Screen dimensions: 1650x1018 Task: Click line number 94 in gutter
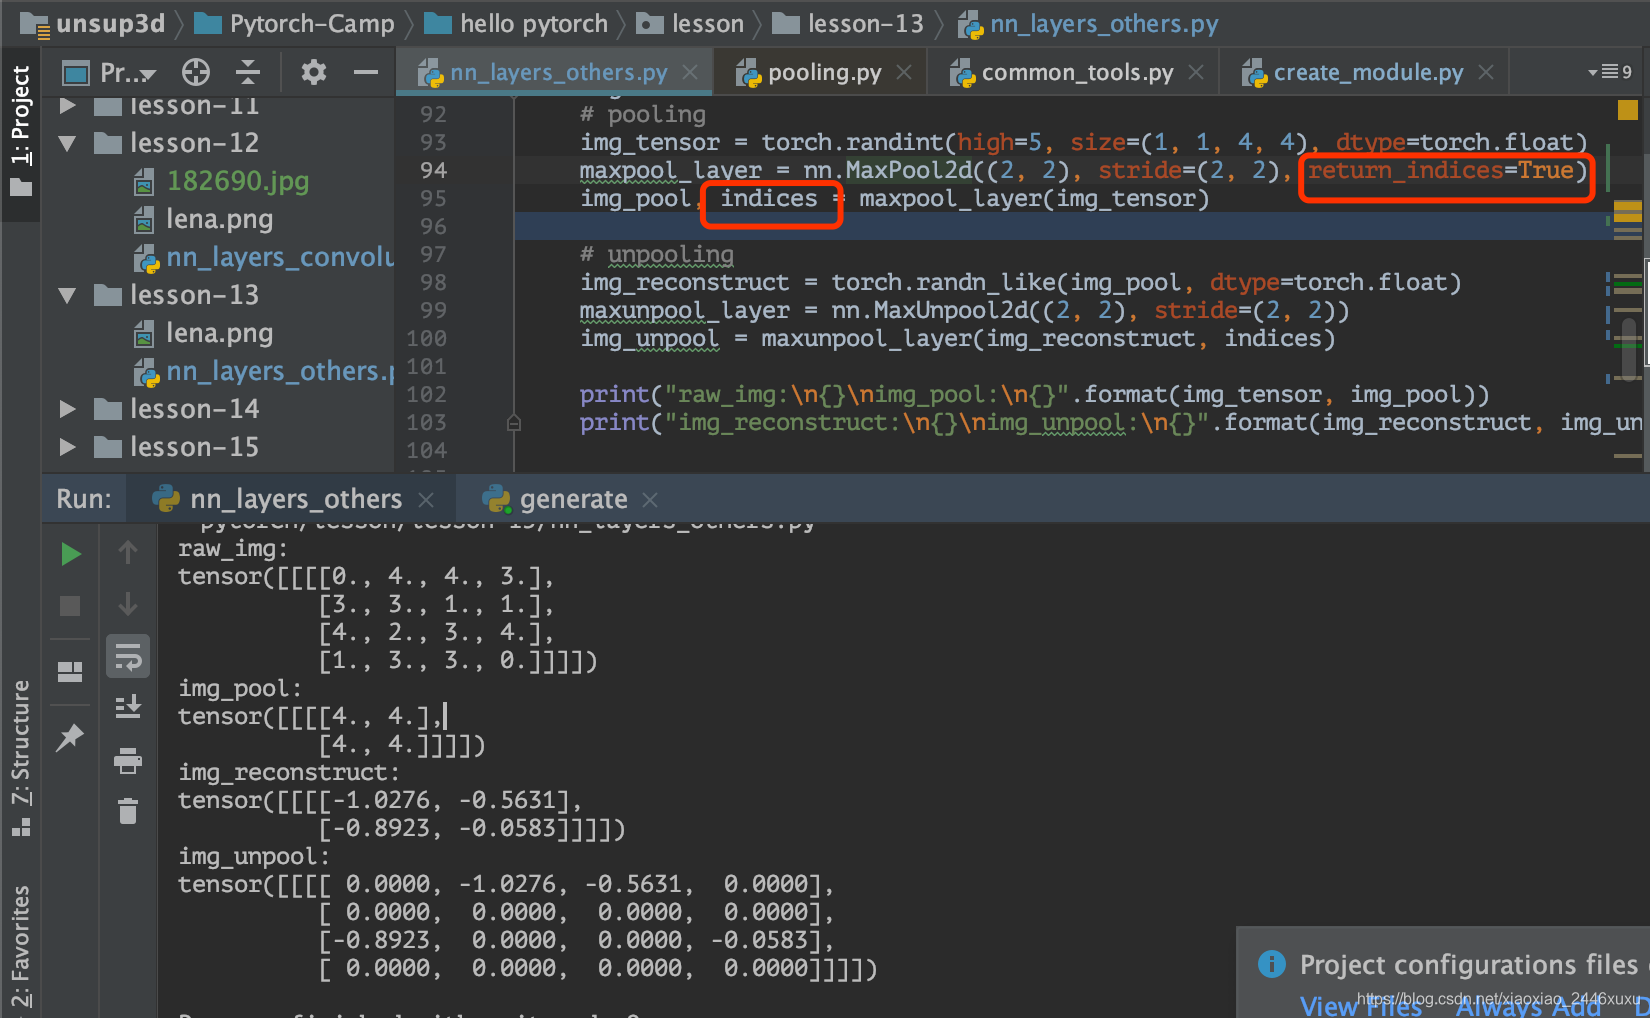pyautogui.click(x=433, y=170)
